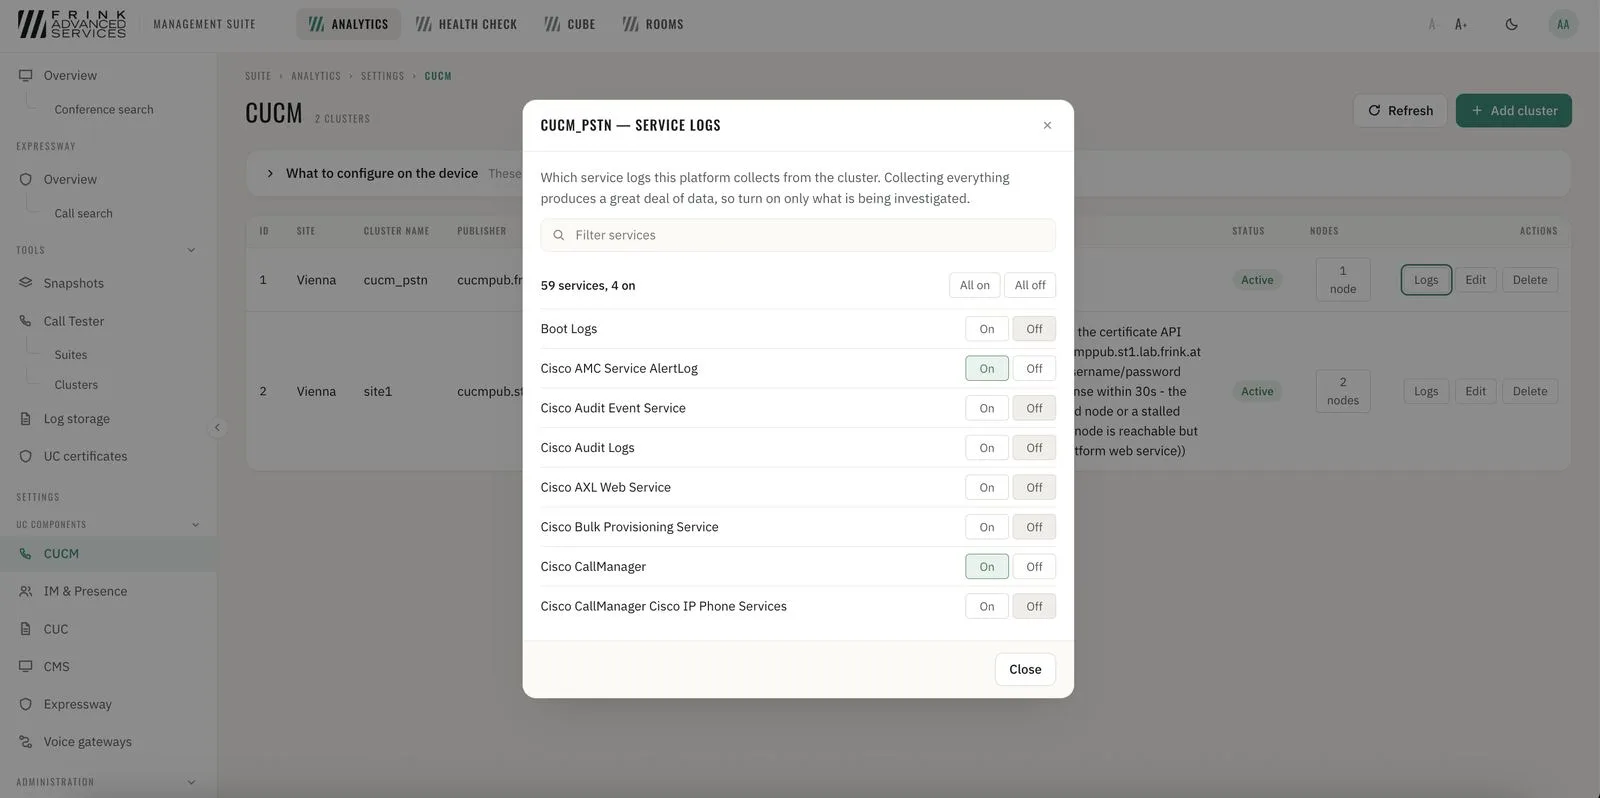
Task: Turn all services on with All on
Action: point(975,285)
